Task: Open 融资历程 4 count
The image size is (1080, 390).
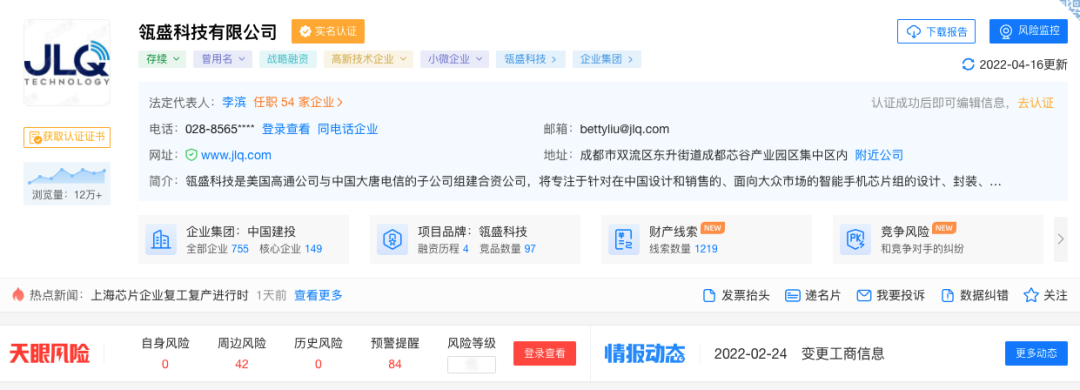Action: click(x=444, y=249)
